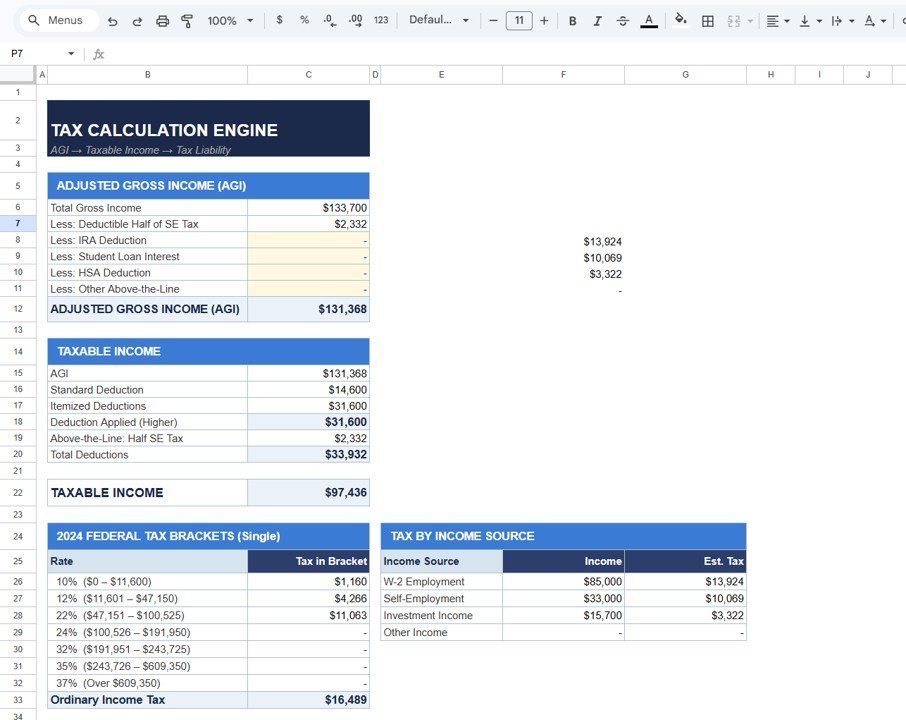The width and height of the screenshot is (906, 720).
Task: Format selection as currency
Action: coord(279,19)
